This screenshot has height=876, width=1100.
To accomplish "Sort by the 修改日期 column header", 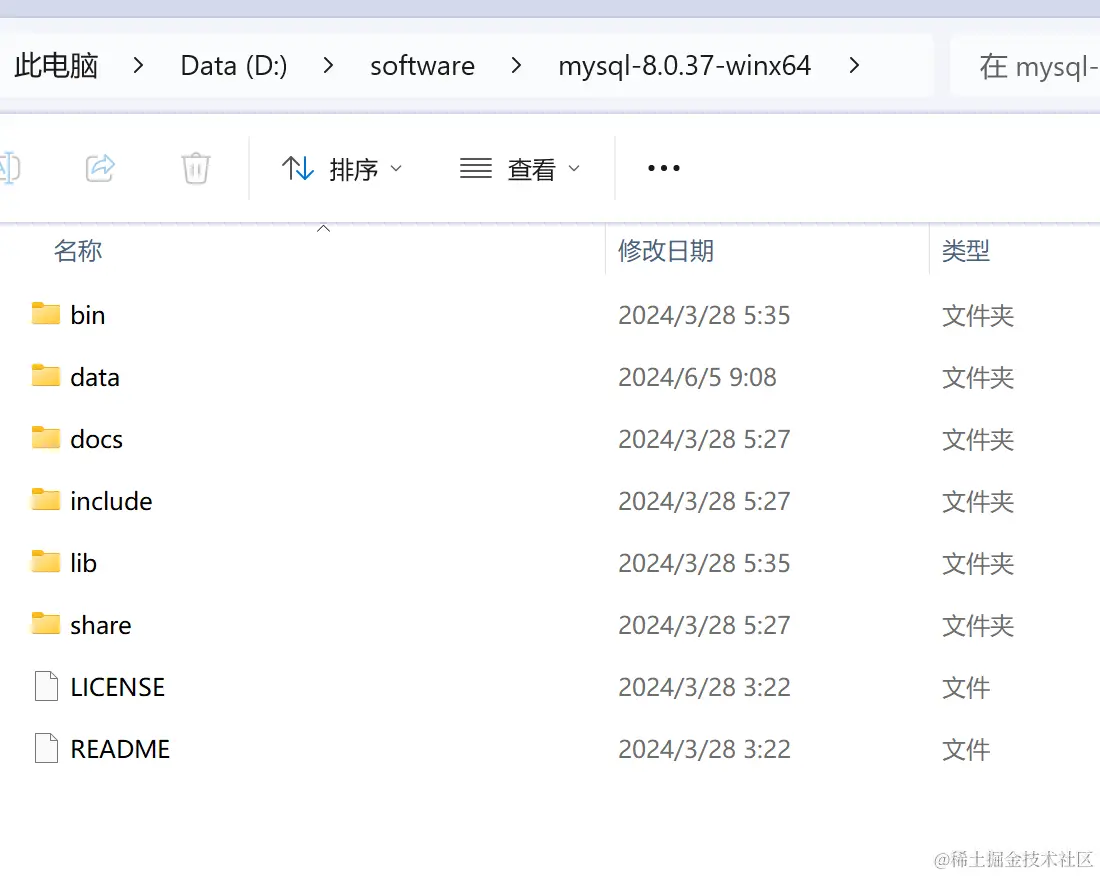I will [666, 251].
